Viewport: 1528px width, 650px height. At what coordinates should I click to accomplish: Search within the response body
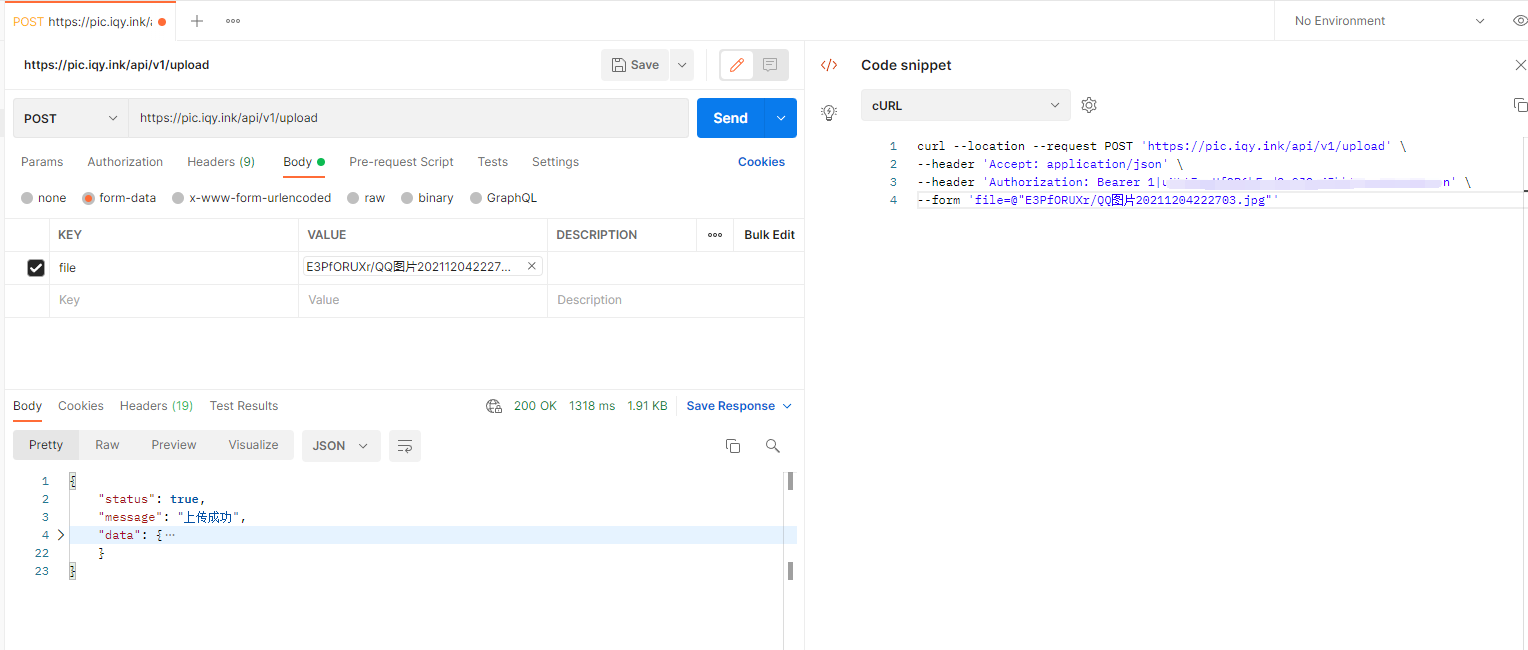772,446
